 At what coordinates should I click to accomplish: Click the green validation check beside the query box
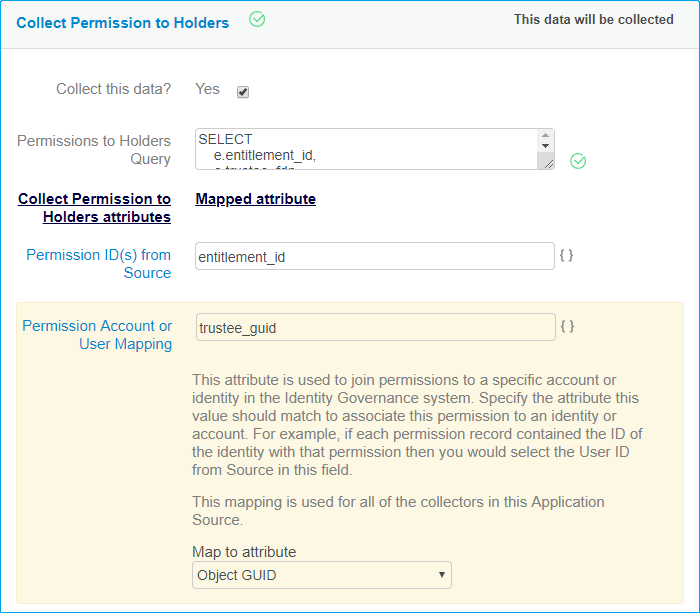pyautogui.click(x=578, y=161)
